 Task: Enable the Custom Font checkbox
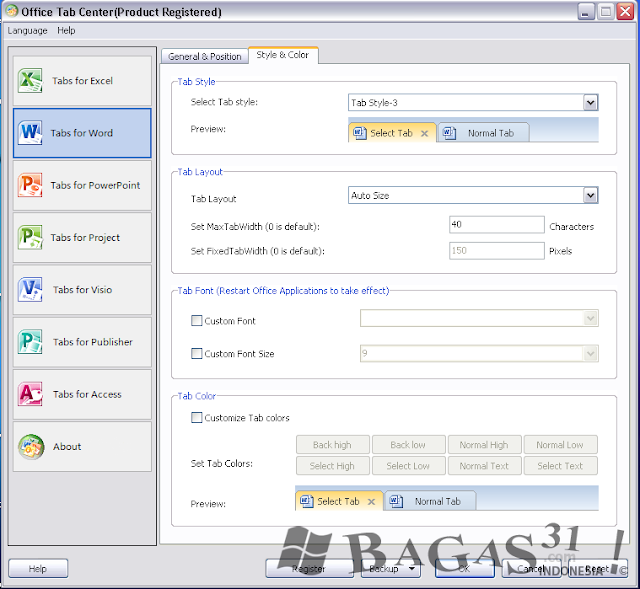point(196,320)
